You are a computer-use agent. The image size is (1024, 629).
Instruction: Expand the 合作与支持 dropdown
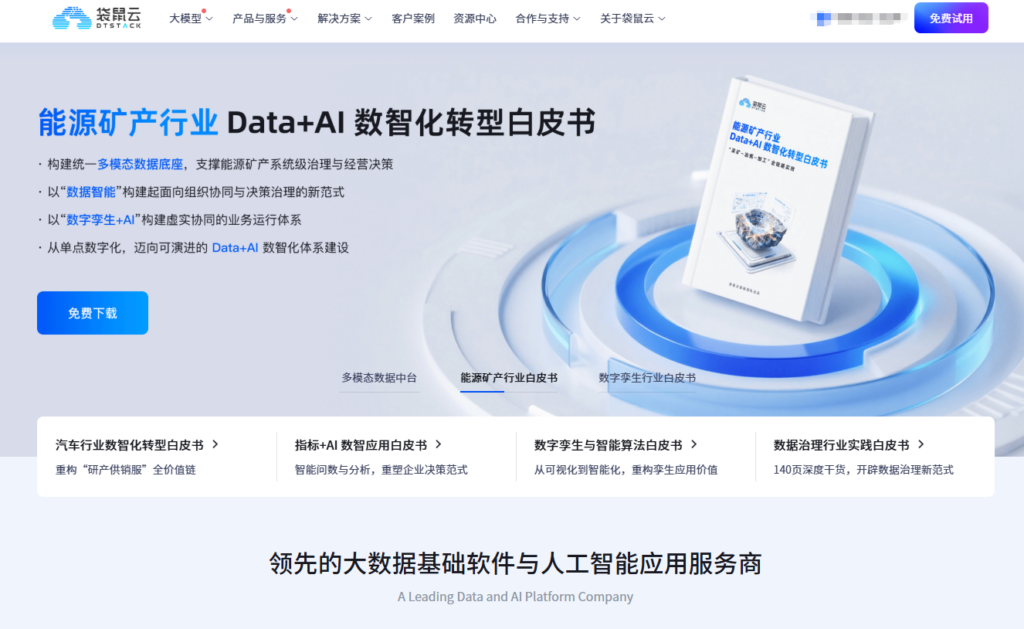click(545, 18)
